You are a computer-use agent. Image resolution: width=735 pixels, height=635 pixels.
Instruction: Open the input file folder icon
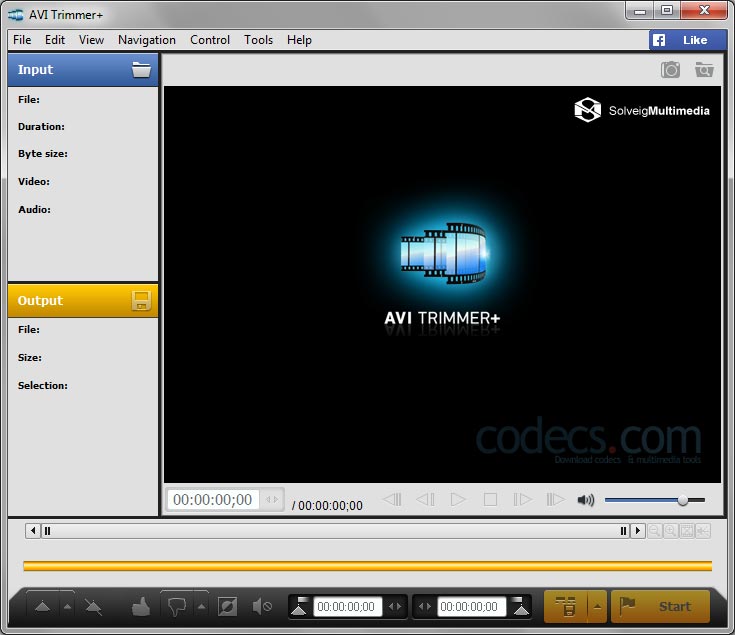coord(141,70)
